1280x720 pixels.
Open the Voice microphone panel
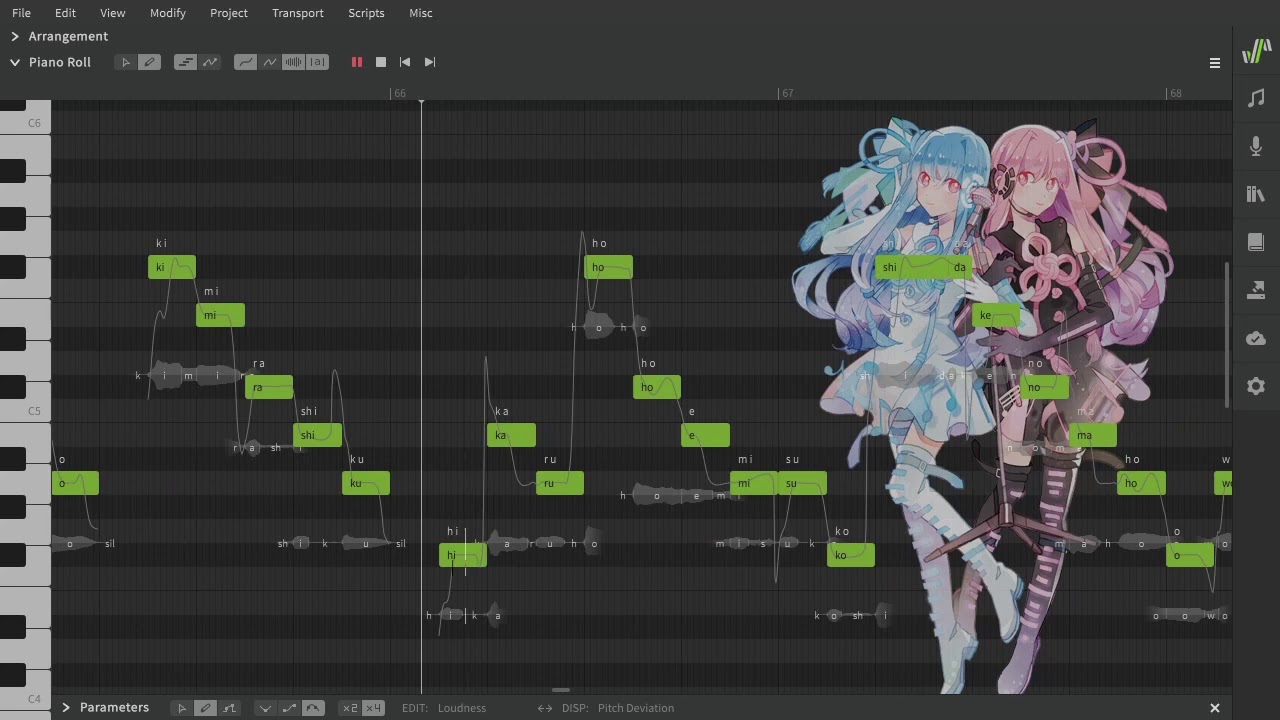point(1256,146)
